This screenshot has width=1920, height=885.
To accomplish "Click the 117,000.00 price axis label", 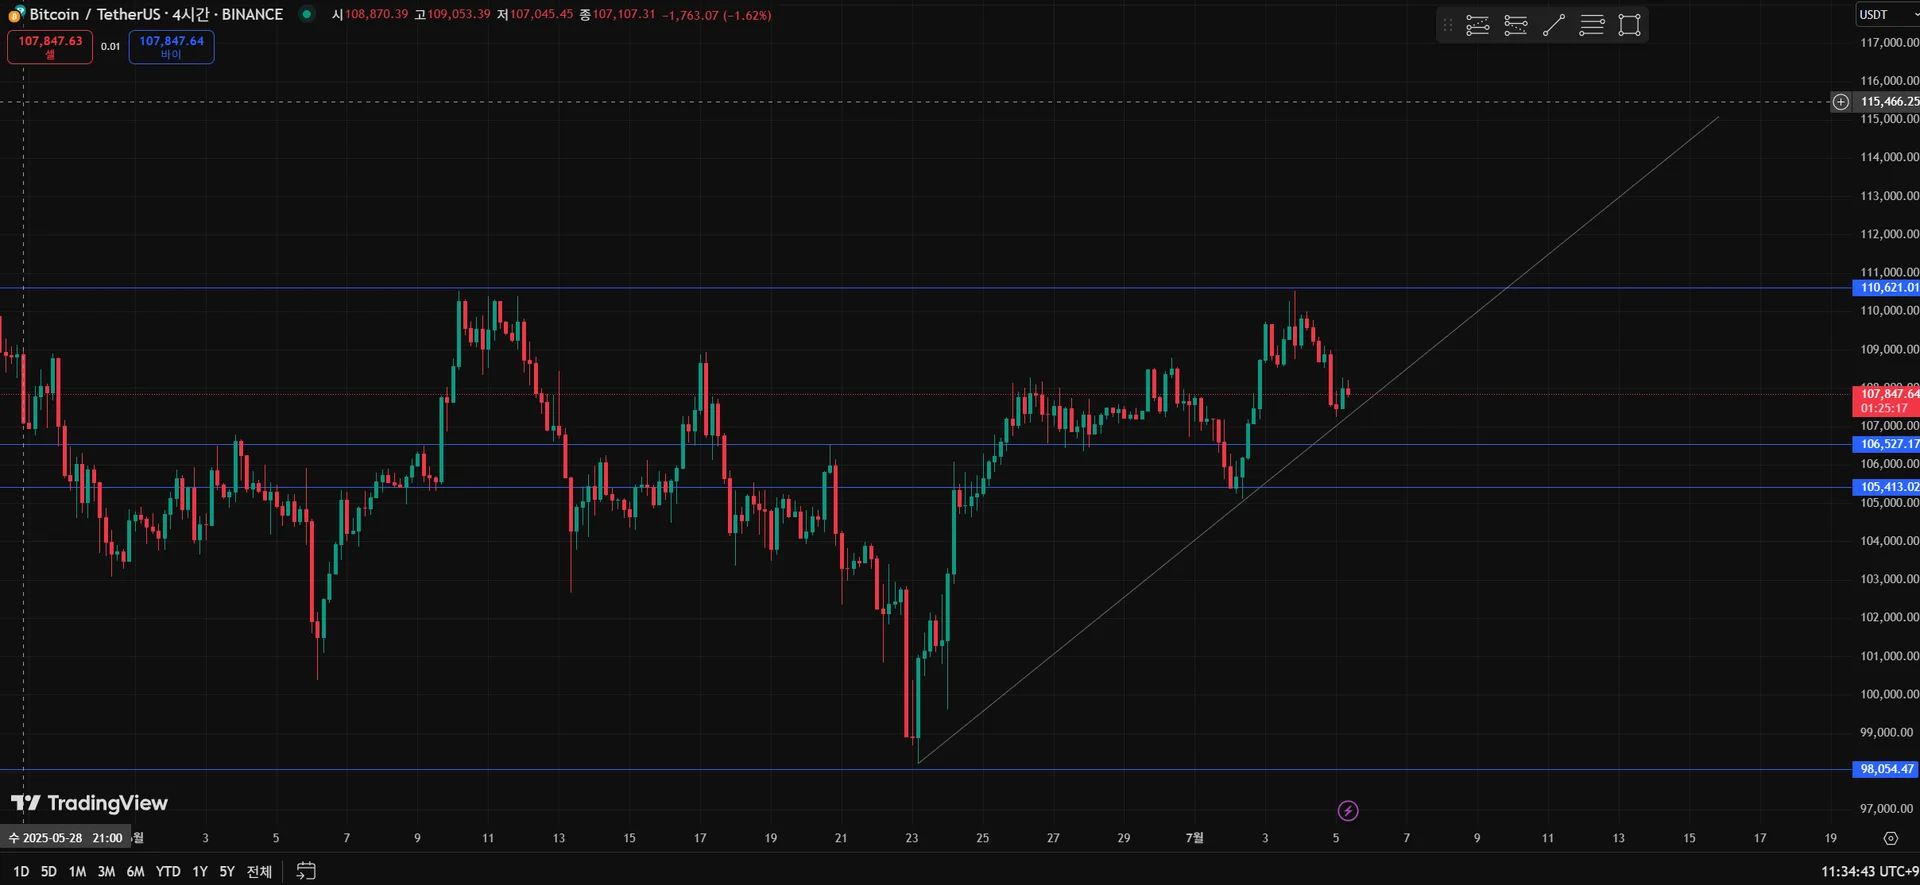I will [x=1889, y=43].
